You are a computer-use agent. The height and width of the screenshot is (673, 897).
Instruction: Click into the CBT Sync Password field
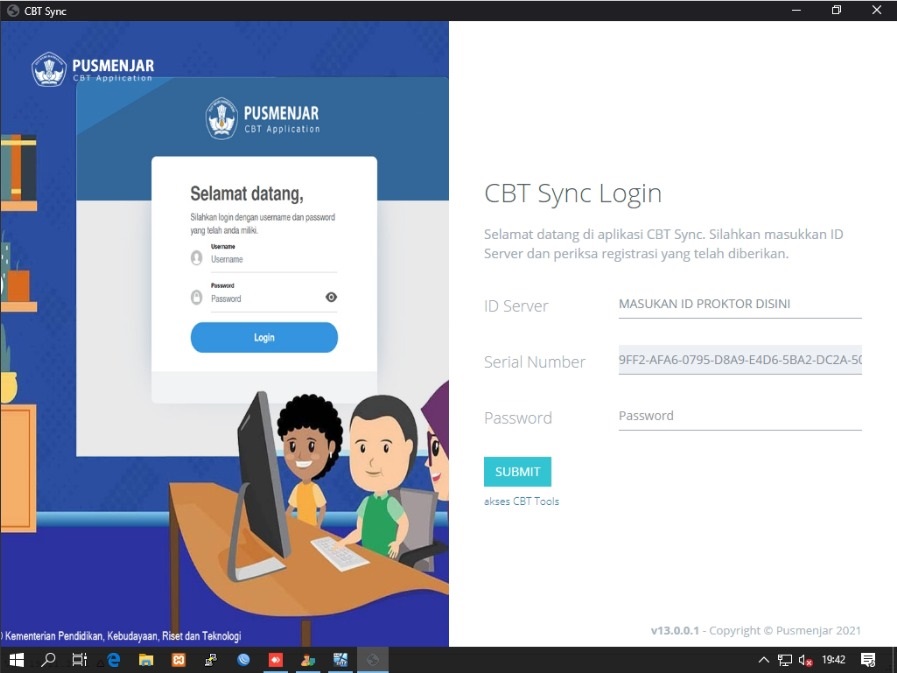[x=740, y=416]
